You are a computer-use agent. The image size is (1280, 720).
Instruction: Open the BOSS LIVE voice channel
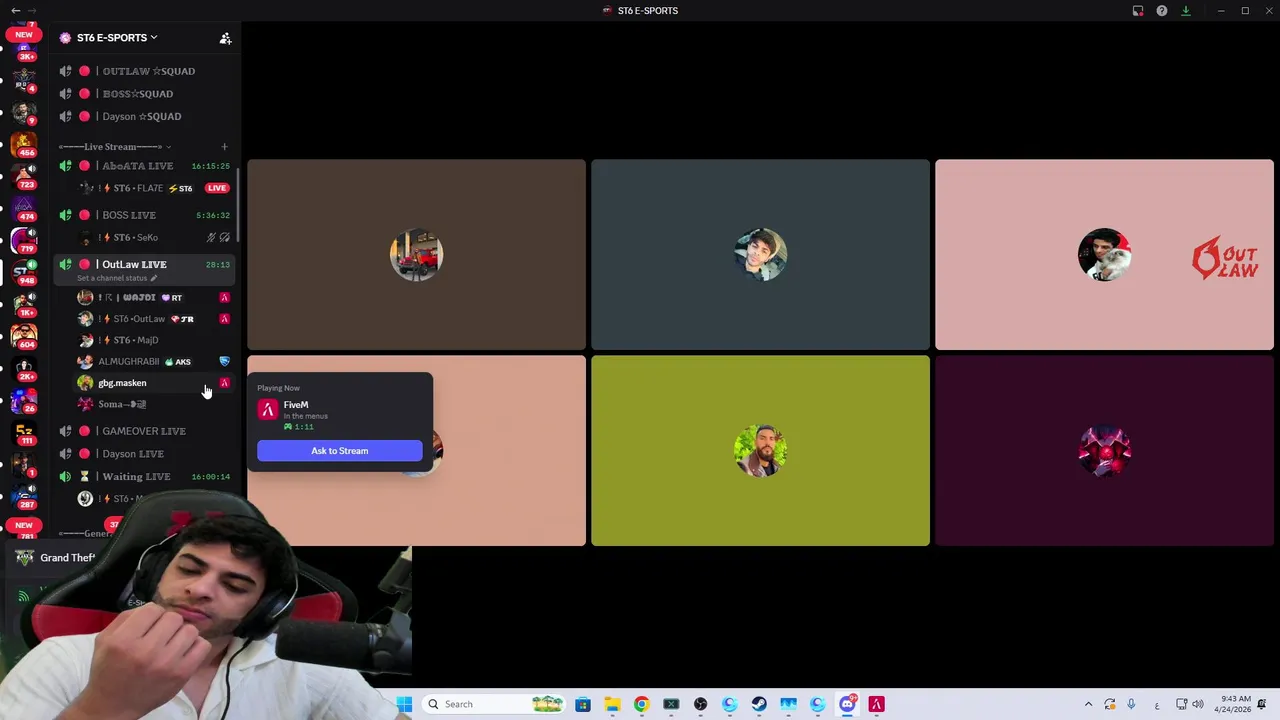point(144,215)
